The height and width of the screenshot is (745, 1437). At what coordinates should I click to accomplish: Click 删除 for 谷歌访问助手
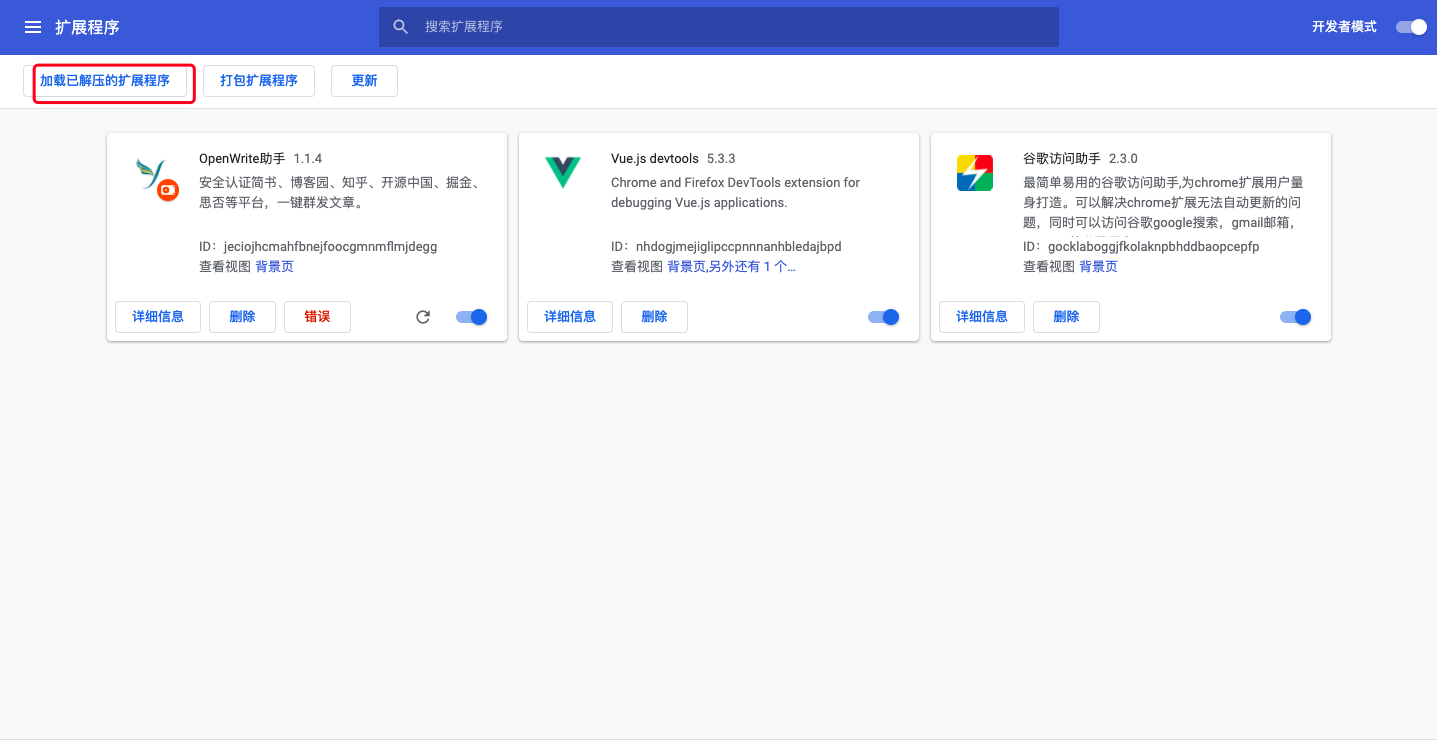coord(1066,317)
